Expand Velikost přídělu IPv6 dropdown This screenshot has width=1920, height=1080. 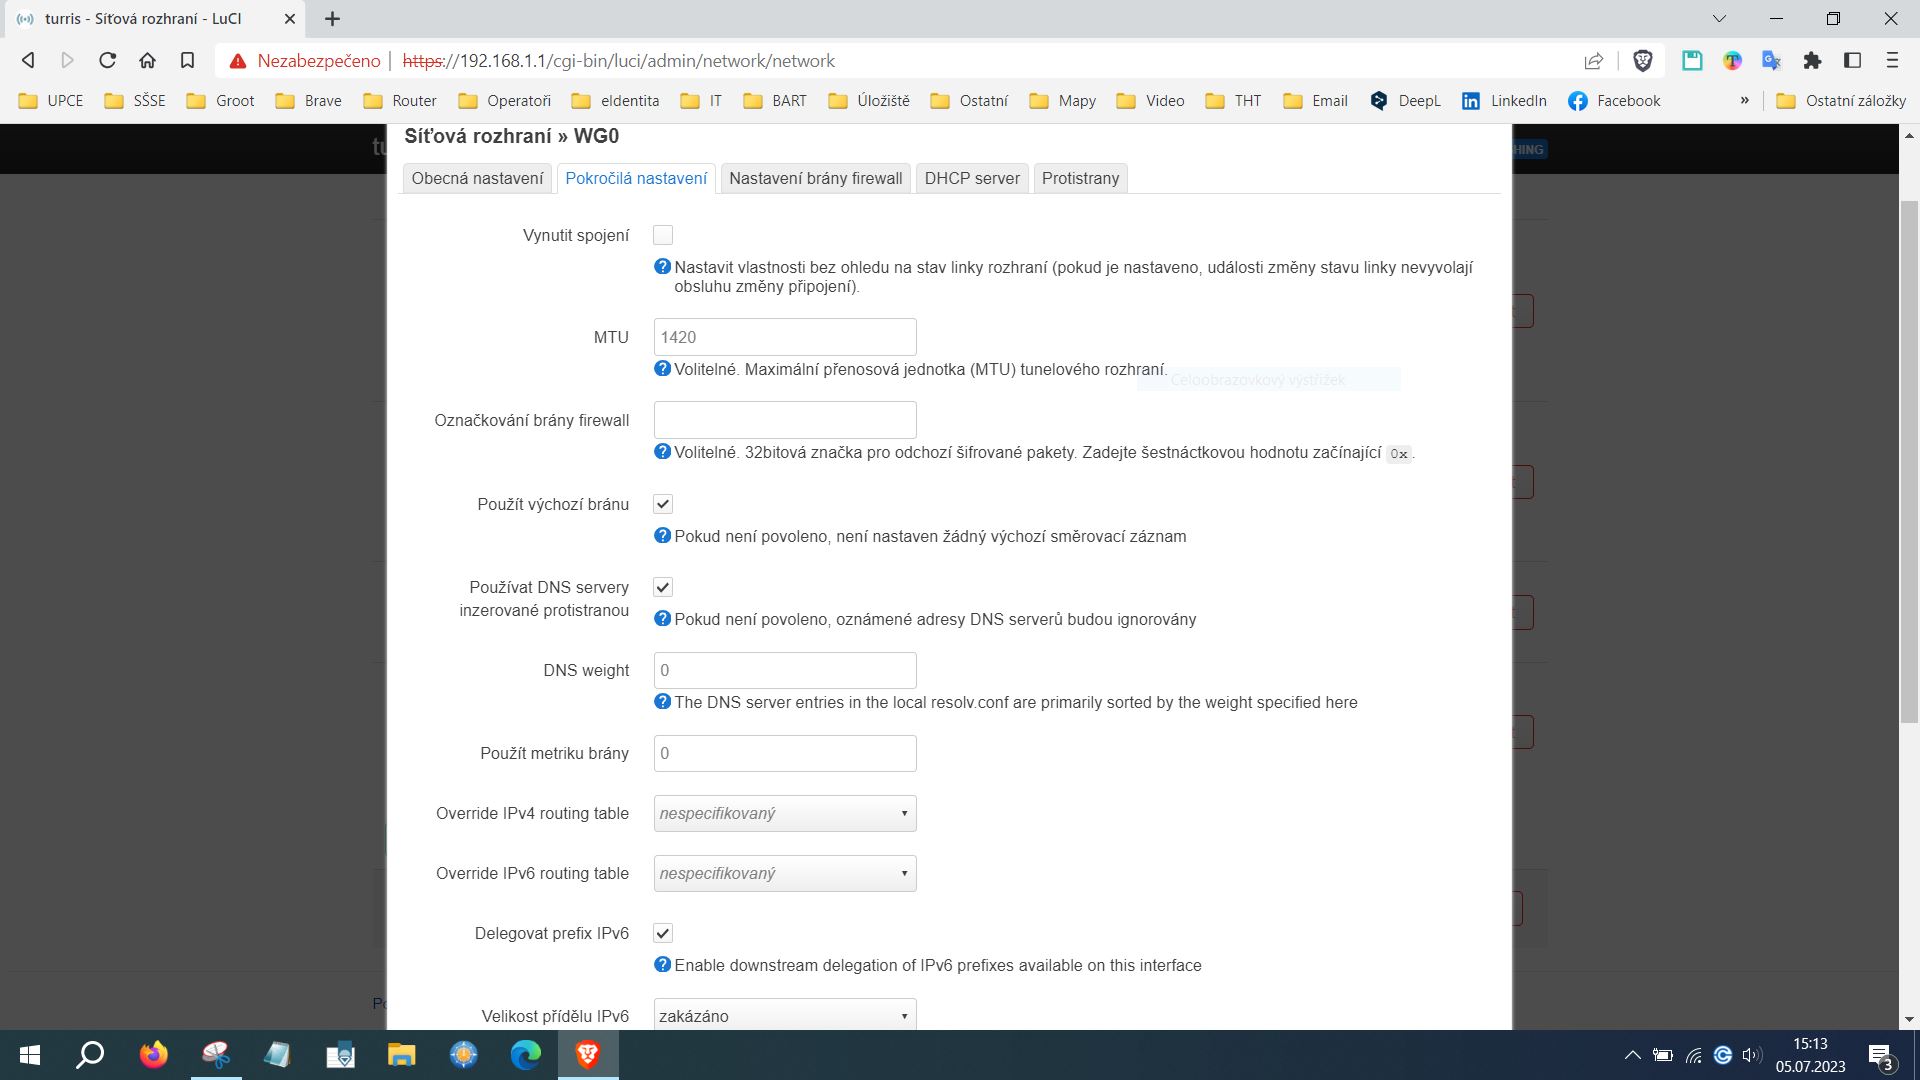point(785,1015)
